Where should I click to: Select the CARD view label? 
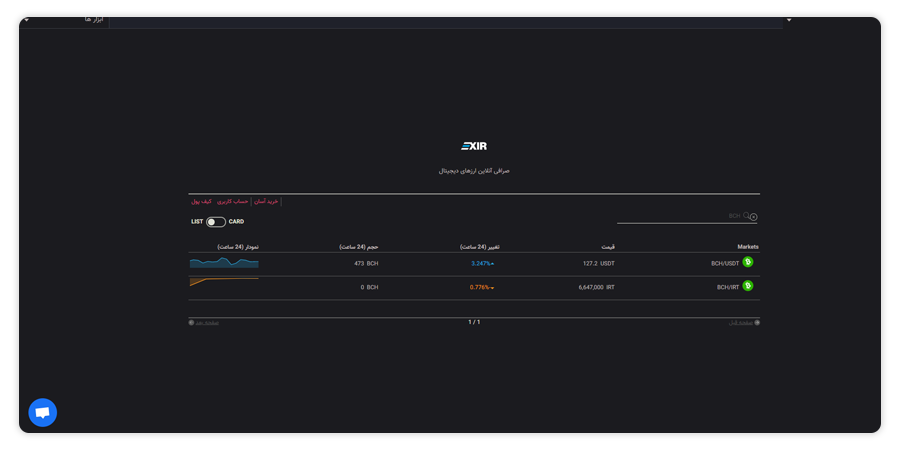[236, 222]
